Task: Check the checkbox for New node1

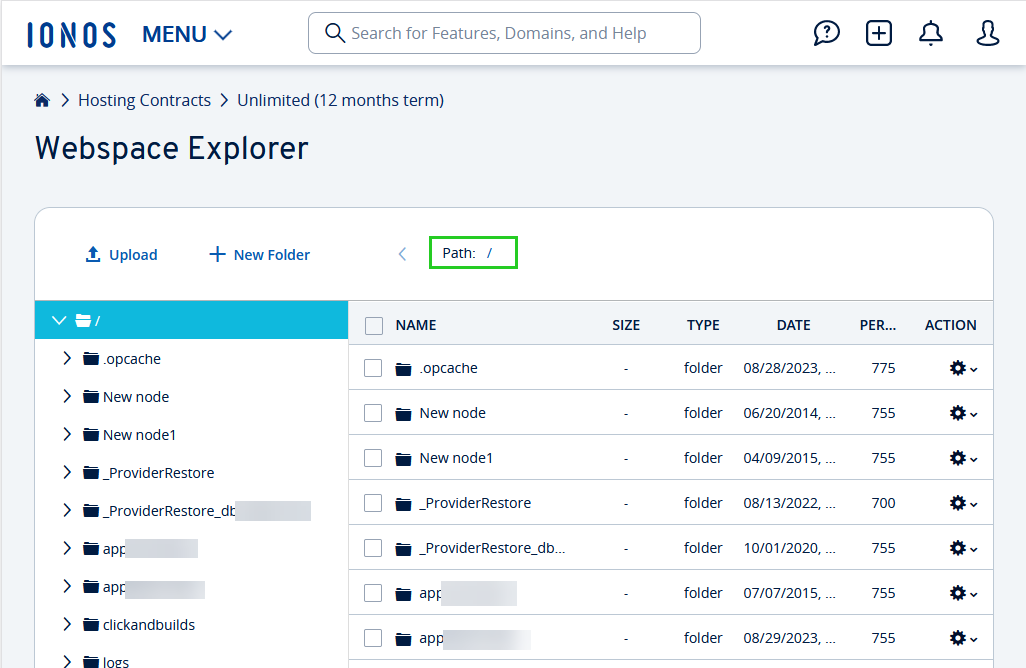Action: 373,457
